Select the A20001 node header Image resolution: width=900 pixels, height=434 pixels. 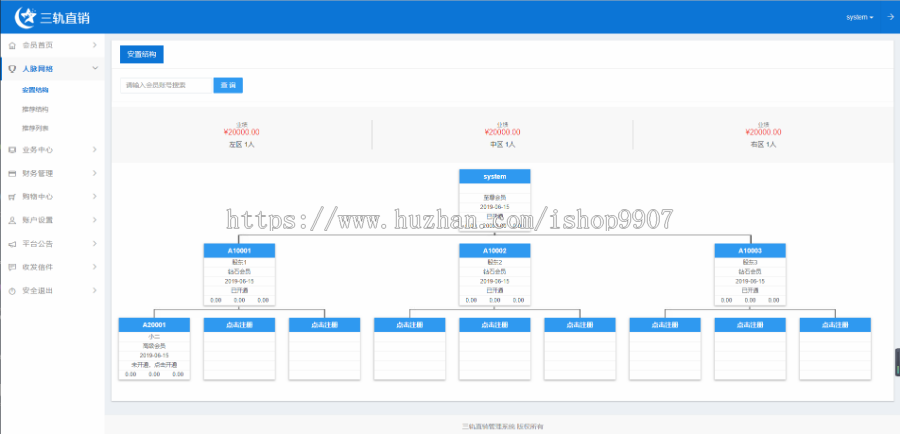click(x=154, y=325)
